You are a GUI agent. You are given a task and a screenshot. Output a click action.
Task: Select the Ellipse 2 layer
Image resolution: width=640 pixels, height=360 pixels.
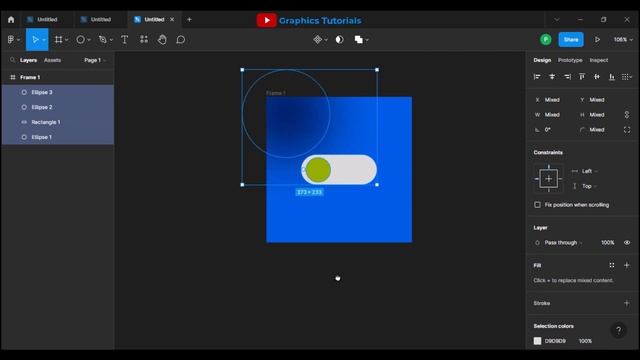(58, 107)
